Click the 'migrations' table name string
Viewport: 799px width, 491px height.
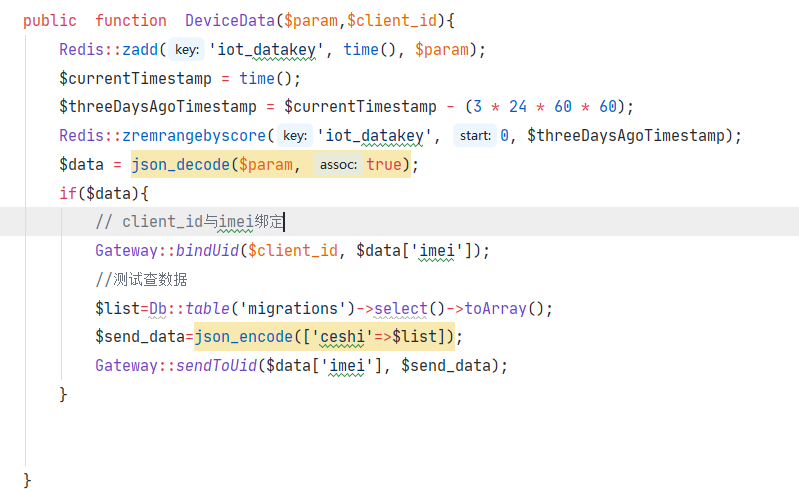(x=293, y=308)
